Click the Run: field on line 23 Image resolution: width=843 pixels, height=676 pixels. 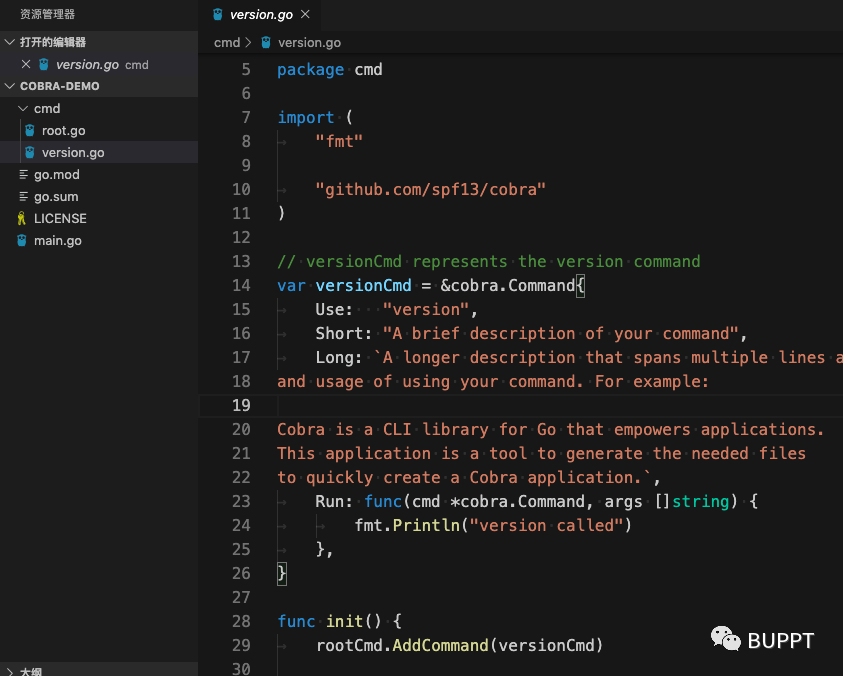(334, 502)
